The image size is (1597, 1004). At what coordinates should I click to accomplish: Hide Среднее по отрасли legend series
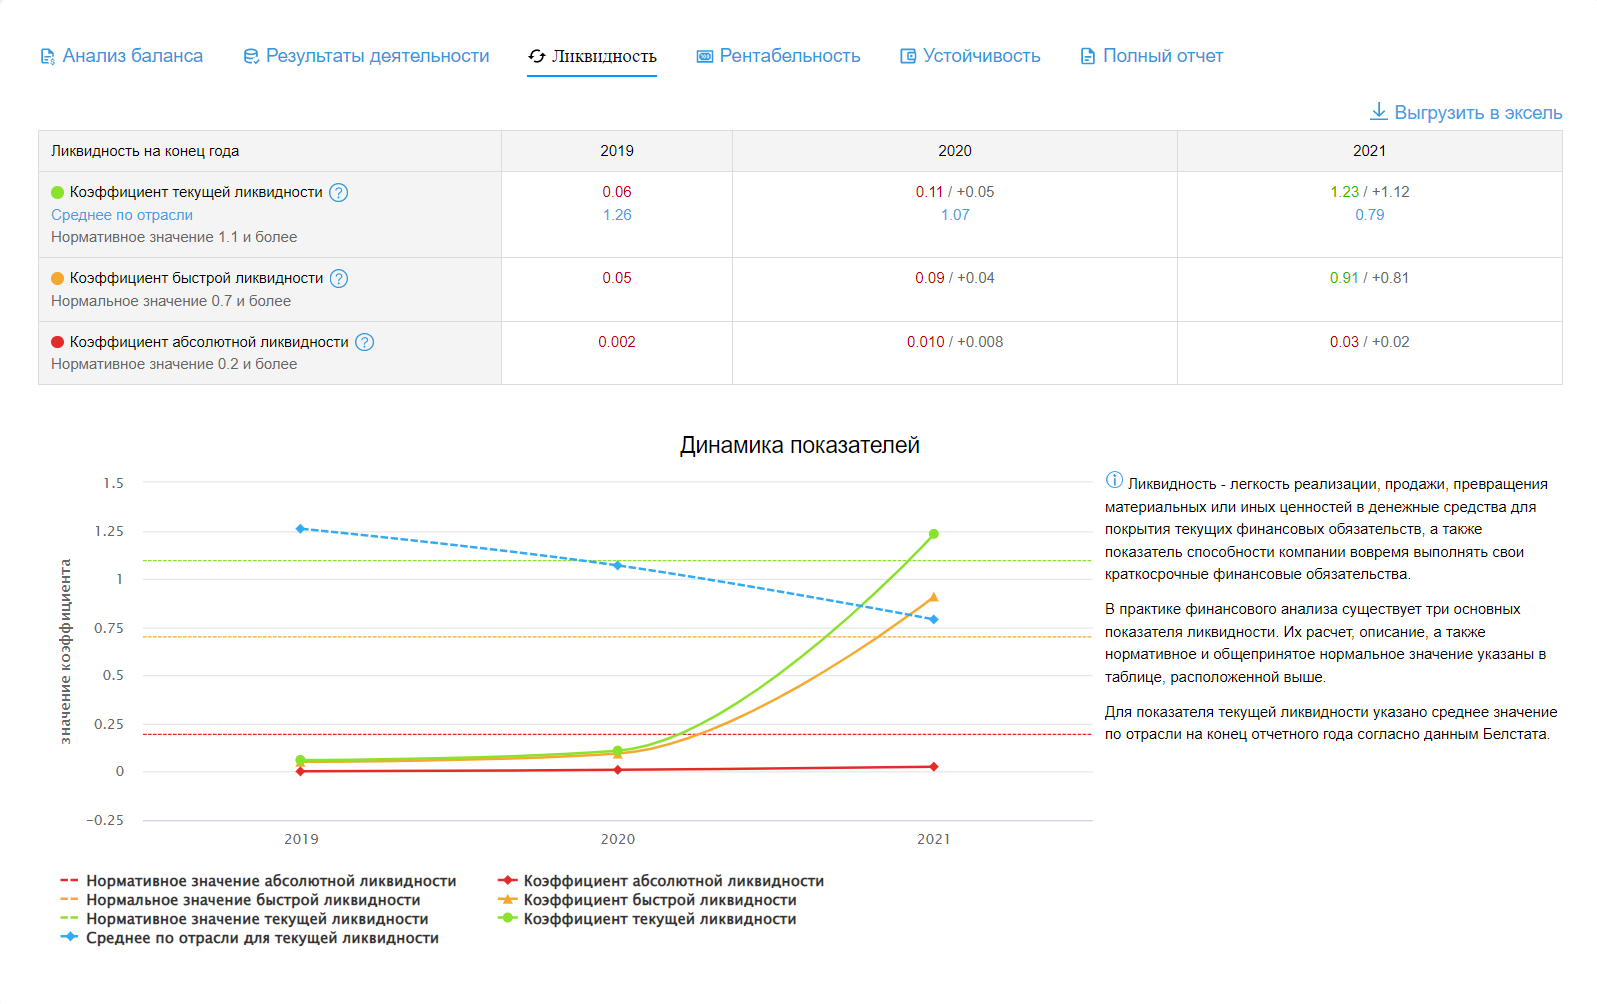pyautogui.click(x=262, y=938)
